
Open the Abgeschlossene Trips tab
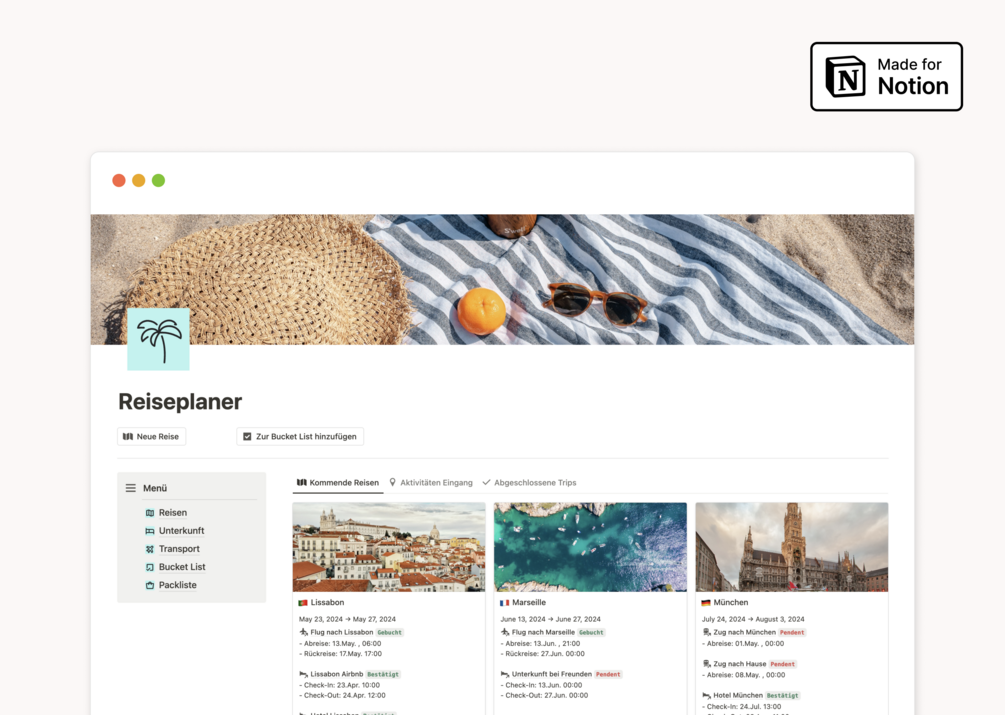[529, 482]
